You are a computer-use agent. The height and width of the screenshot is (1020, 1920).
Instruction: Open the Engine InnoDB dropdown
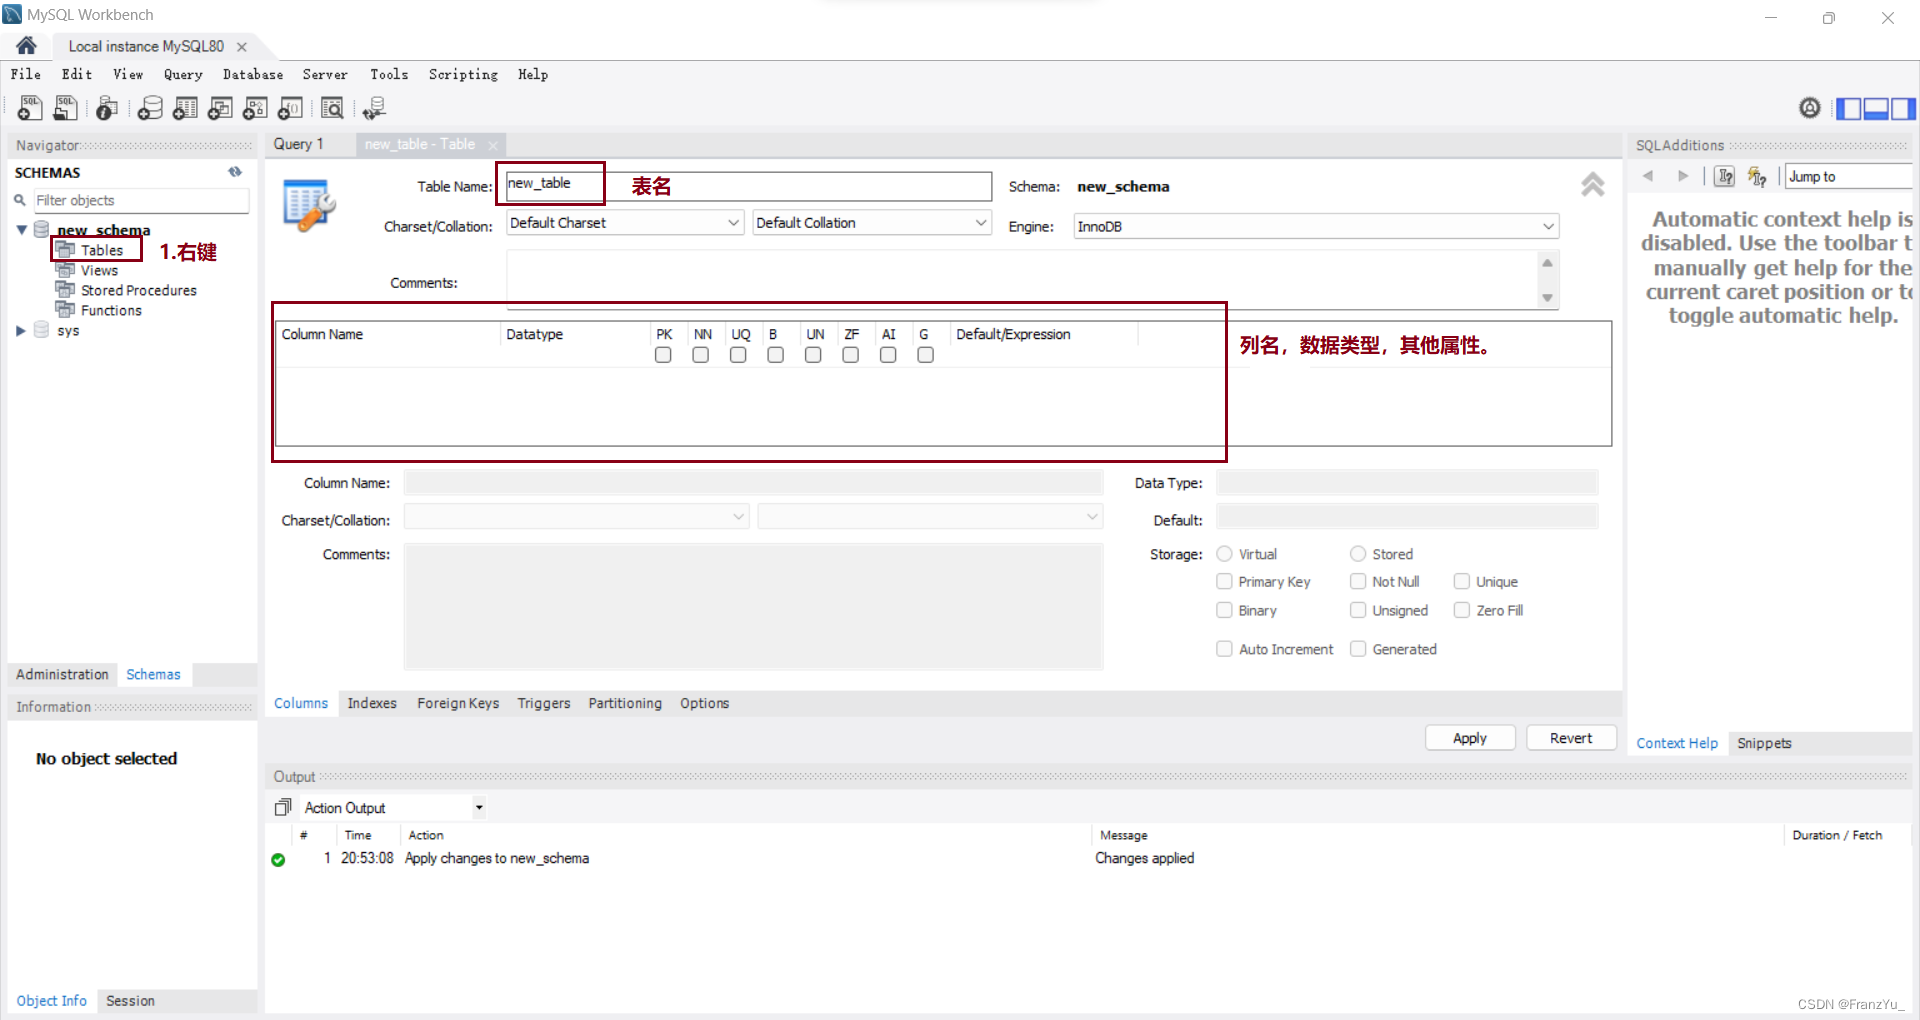(x=1316, y=226)
